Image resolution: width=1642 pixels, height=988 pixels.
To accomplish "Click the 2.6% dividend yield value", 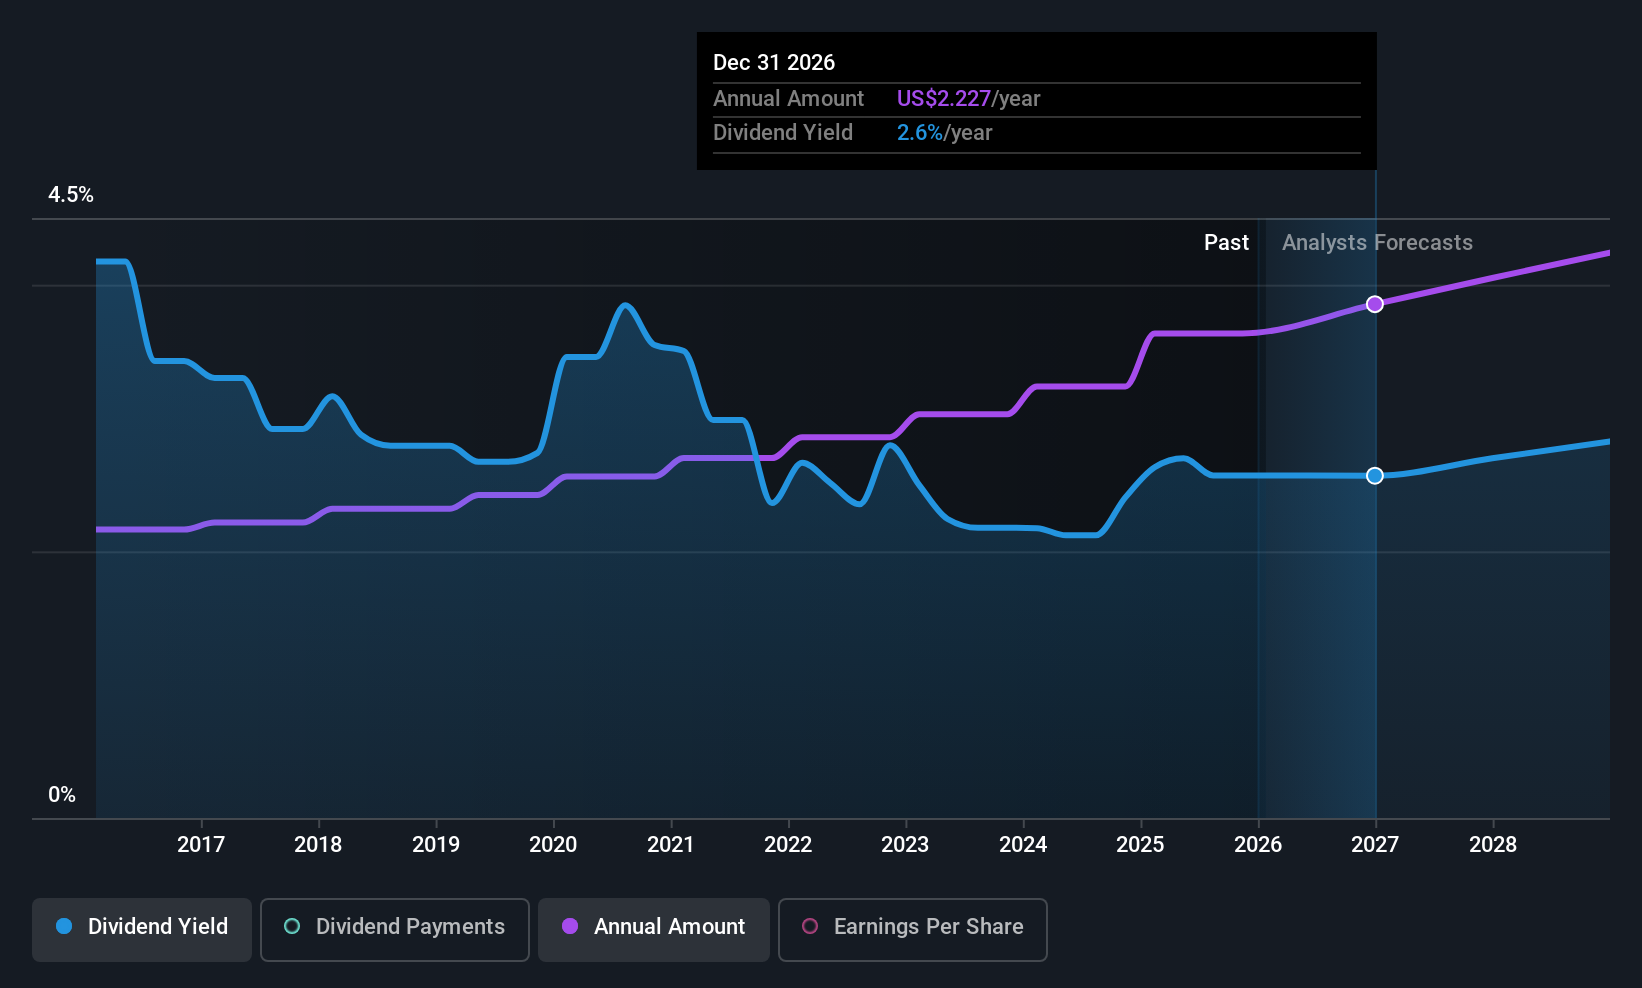I will coord(919,133).
